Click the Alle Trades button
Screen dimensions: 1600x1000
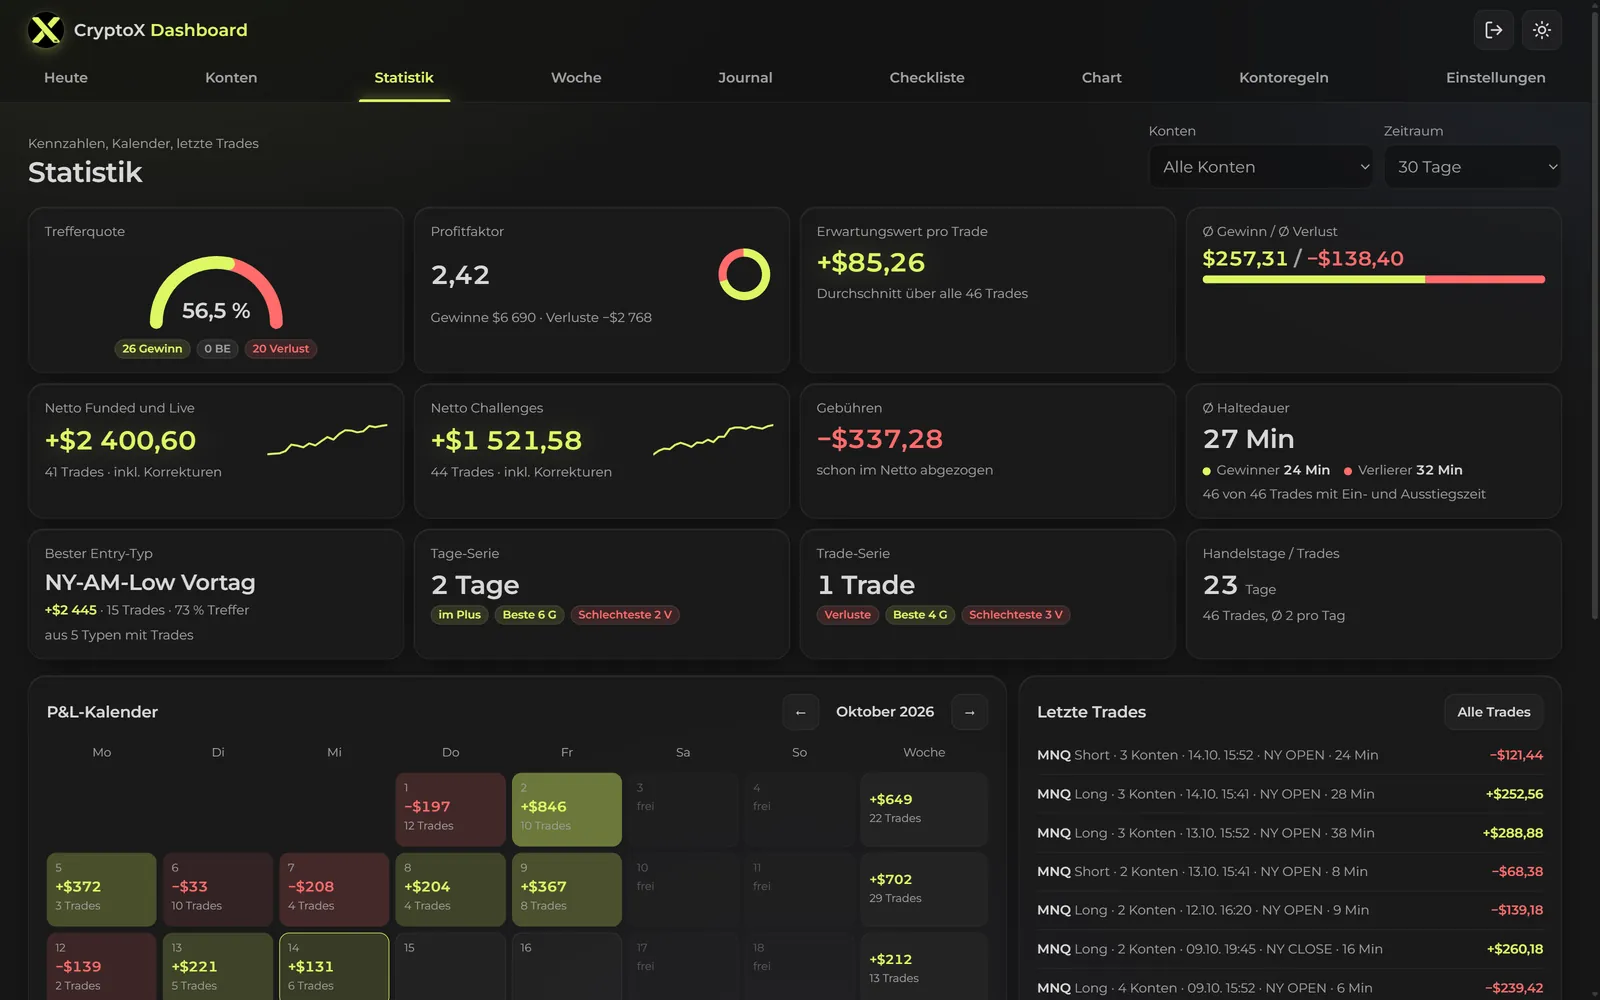click(1494, 712)
